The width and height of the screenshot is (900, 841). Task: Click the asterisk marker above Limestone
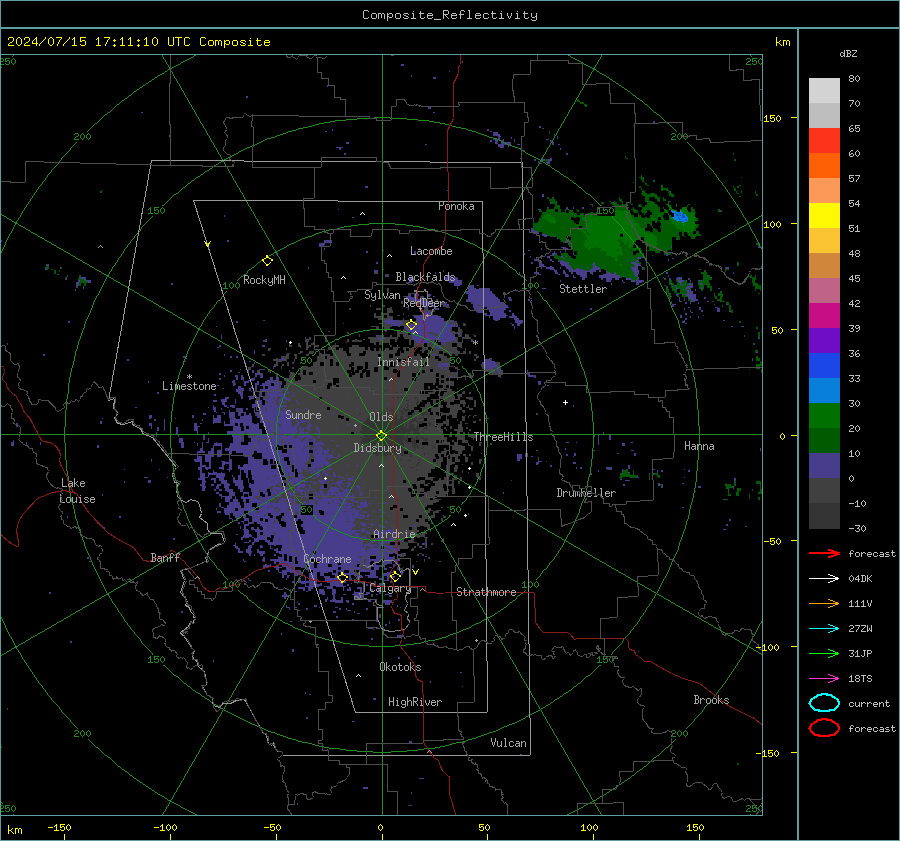click(189, 377)
